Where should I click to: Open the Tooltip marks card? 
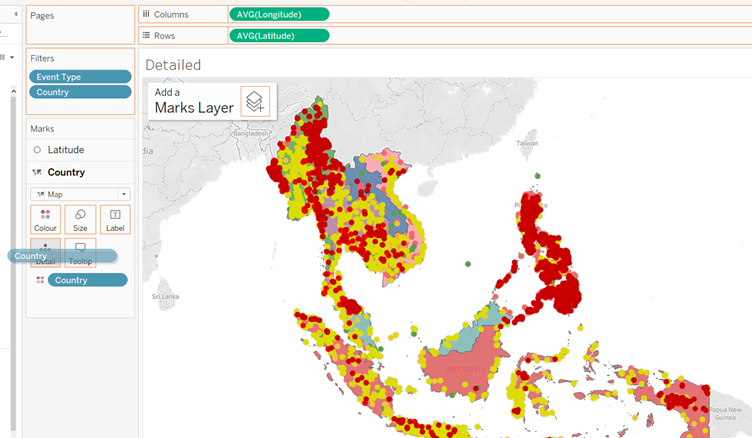click(80, 252)
